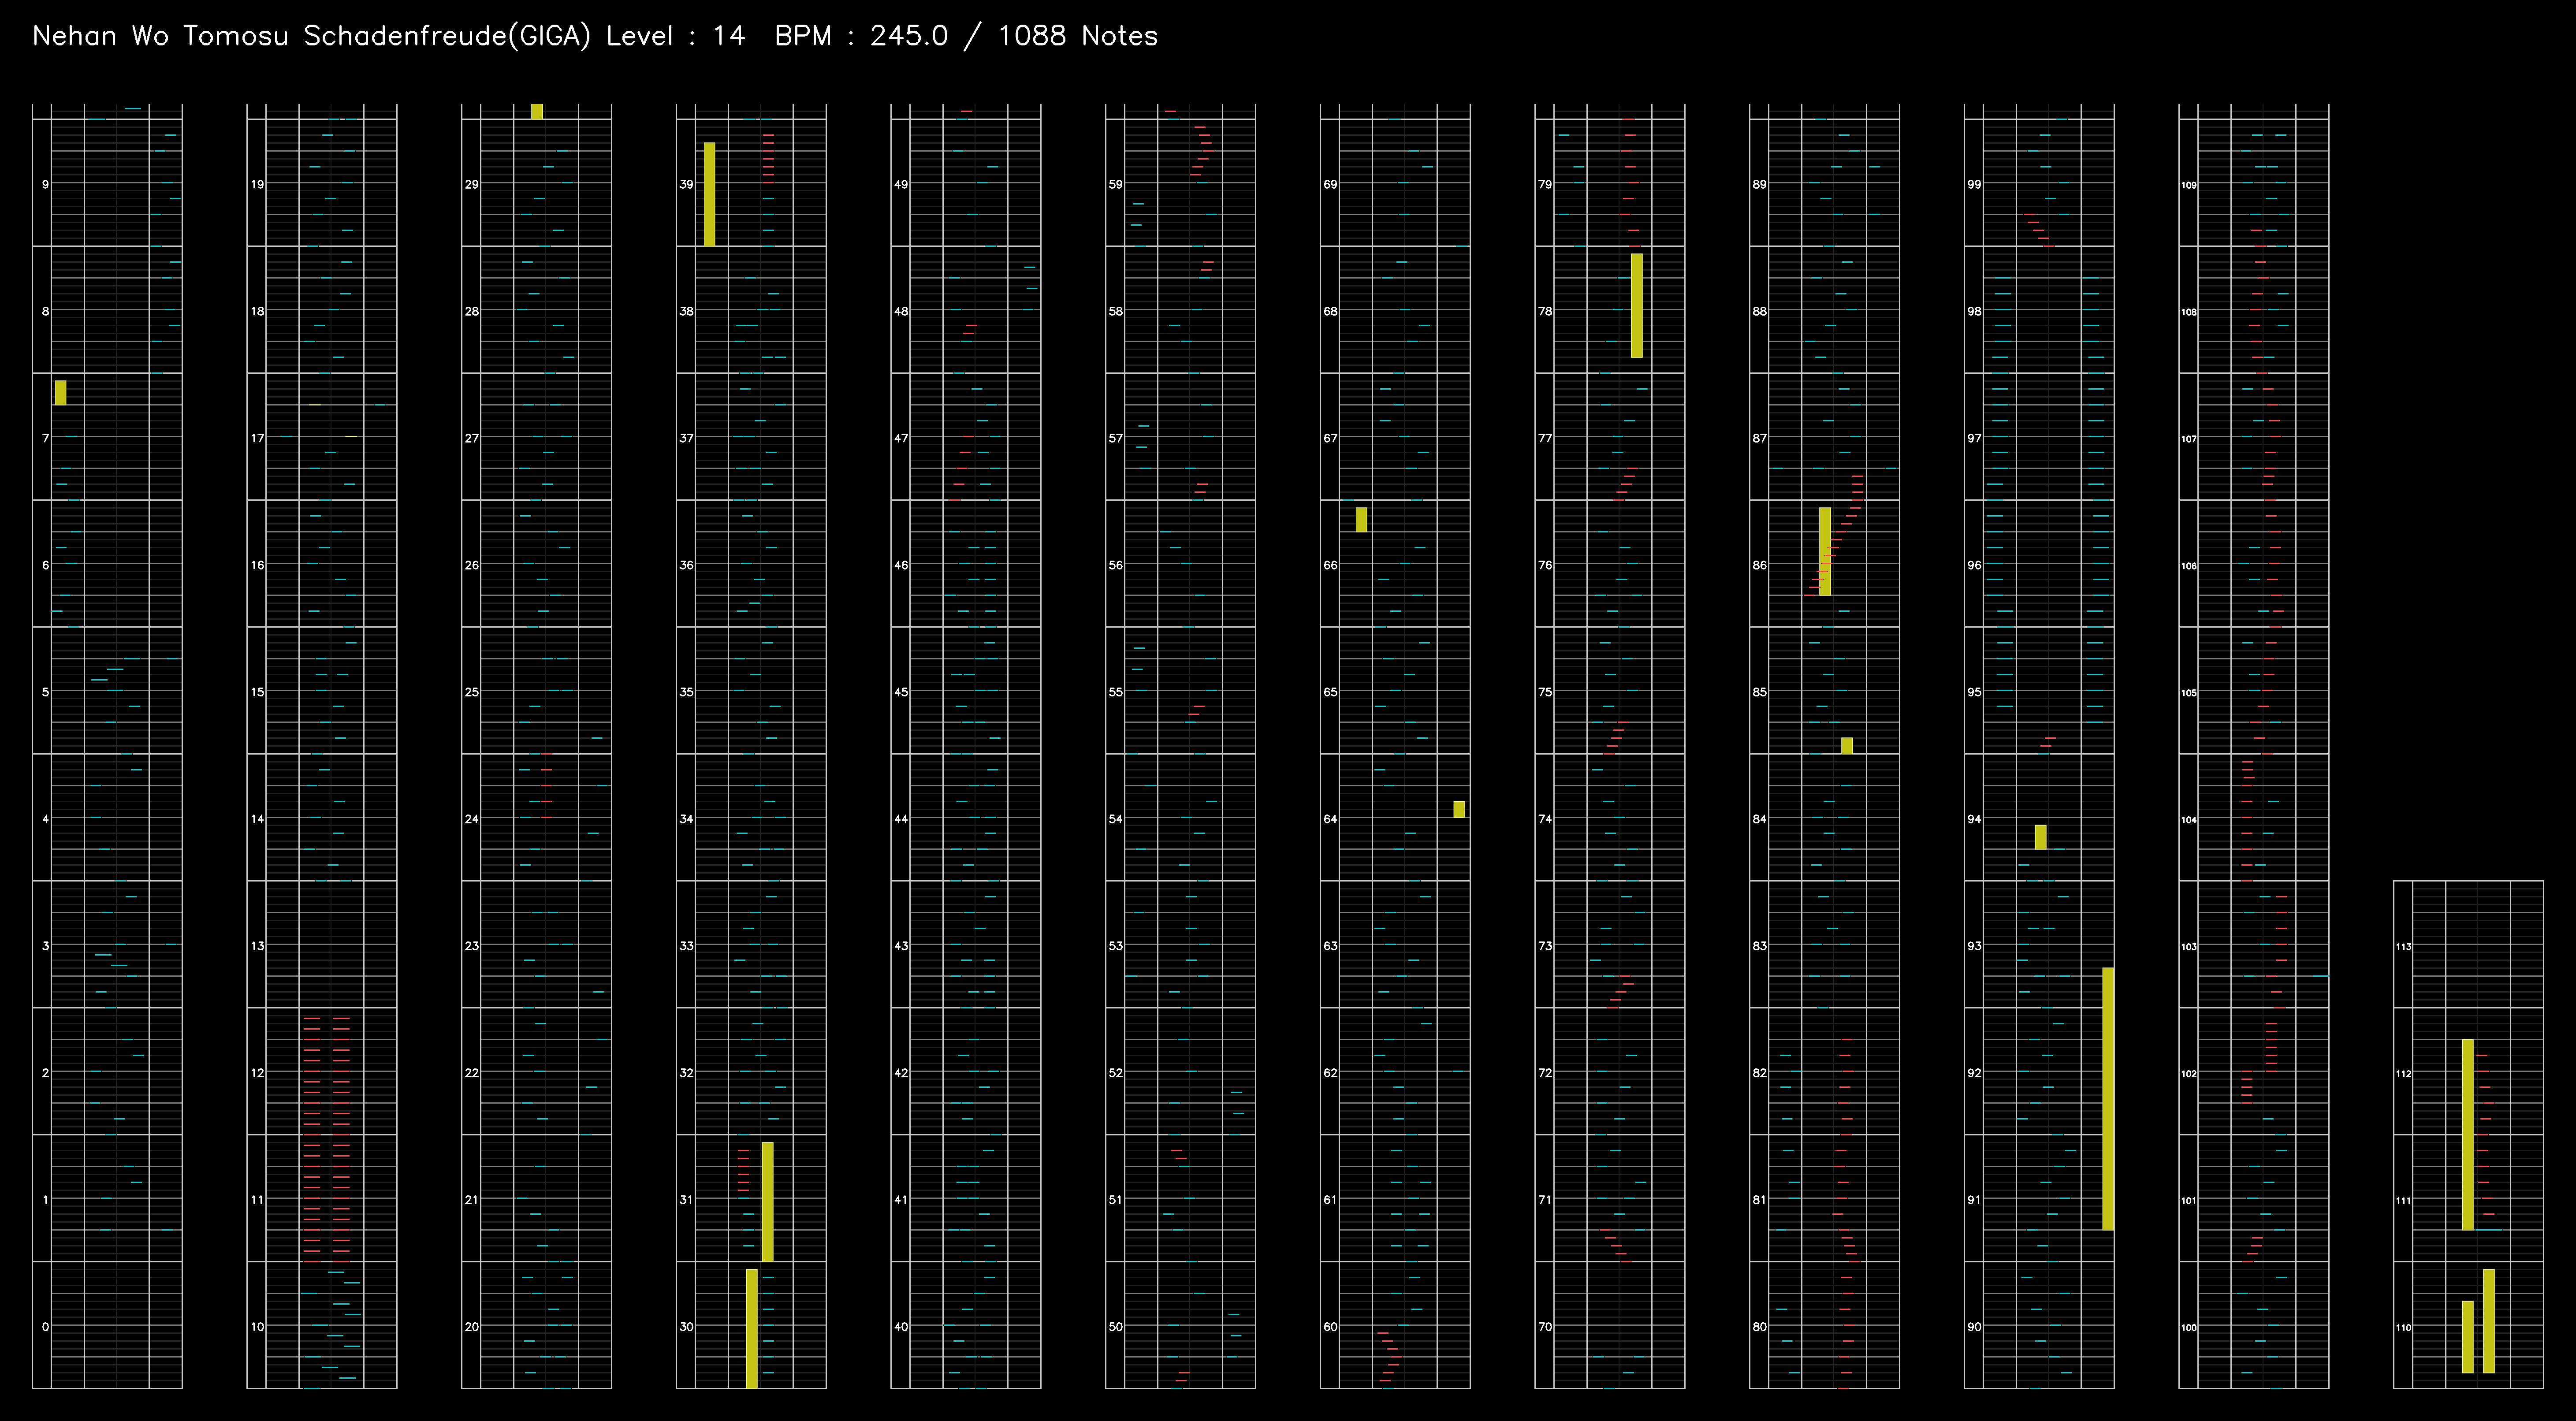This screenshot has width=2576, height=1421.
Task: Click measure number 0 label
Action: pos(45,1327)
